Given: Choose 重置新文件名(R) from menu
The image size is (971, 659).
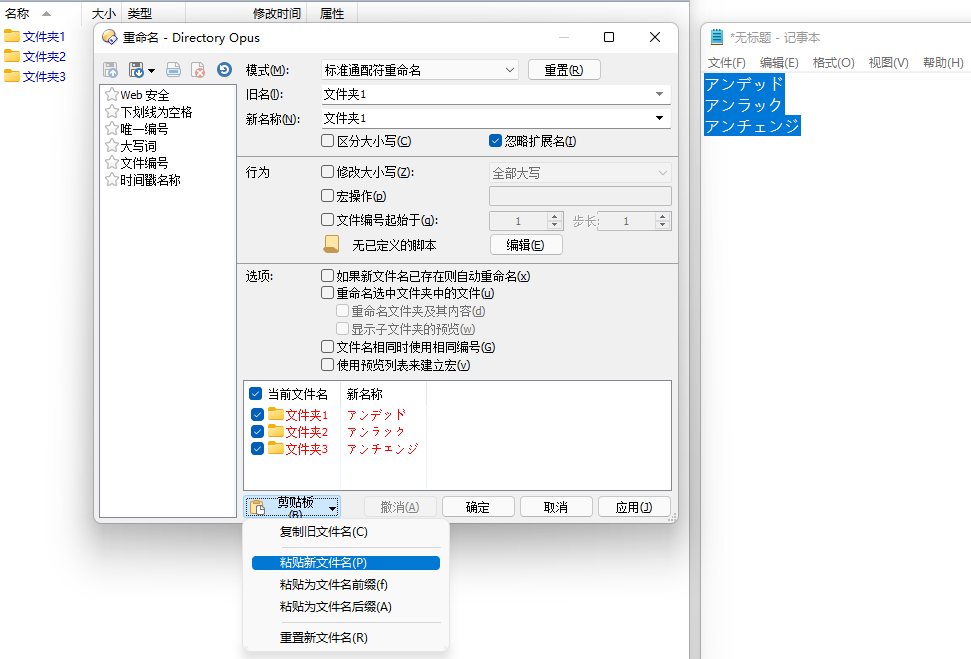Looking at the screenshot, I should click(346, 637).
